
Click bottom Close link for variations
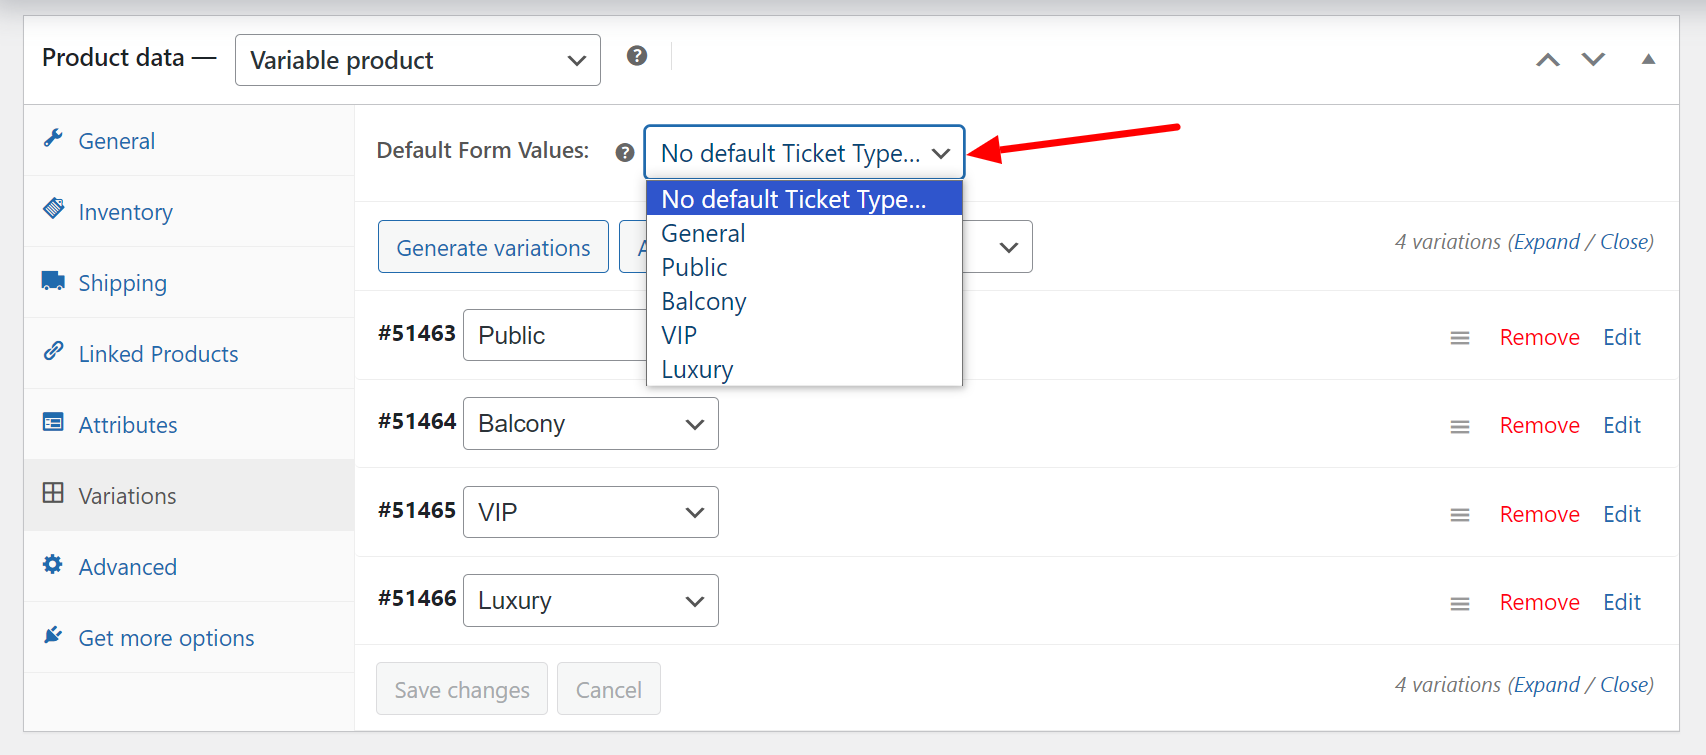point(1624,685)
